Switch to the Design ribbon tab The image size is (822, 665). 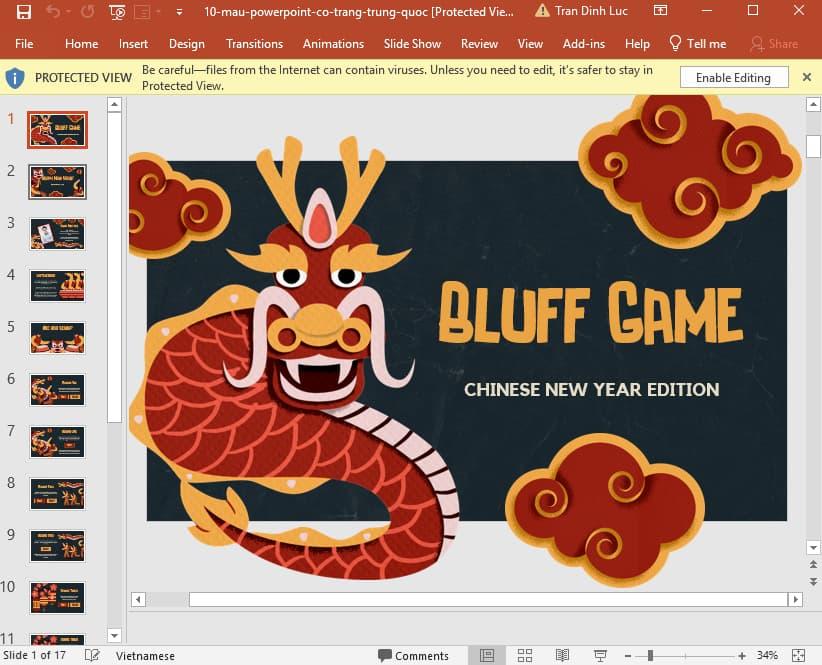[x=186, y=44]
